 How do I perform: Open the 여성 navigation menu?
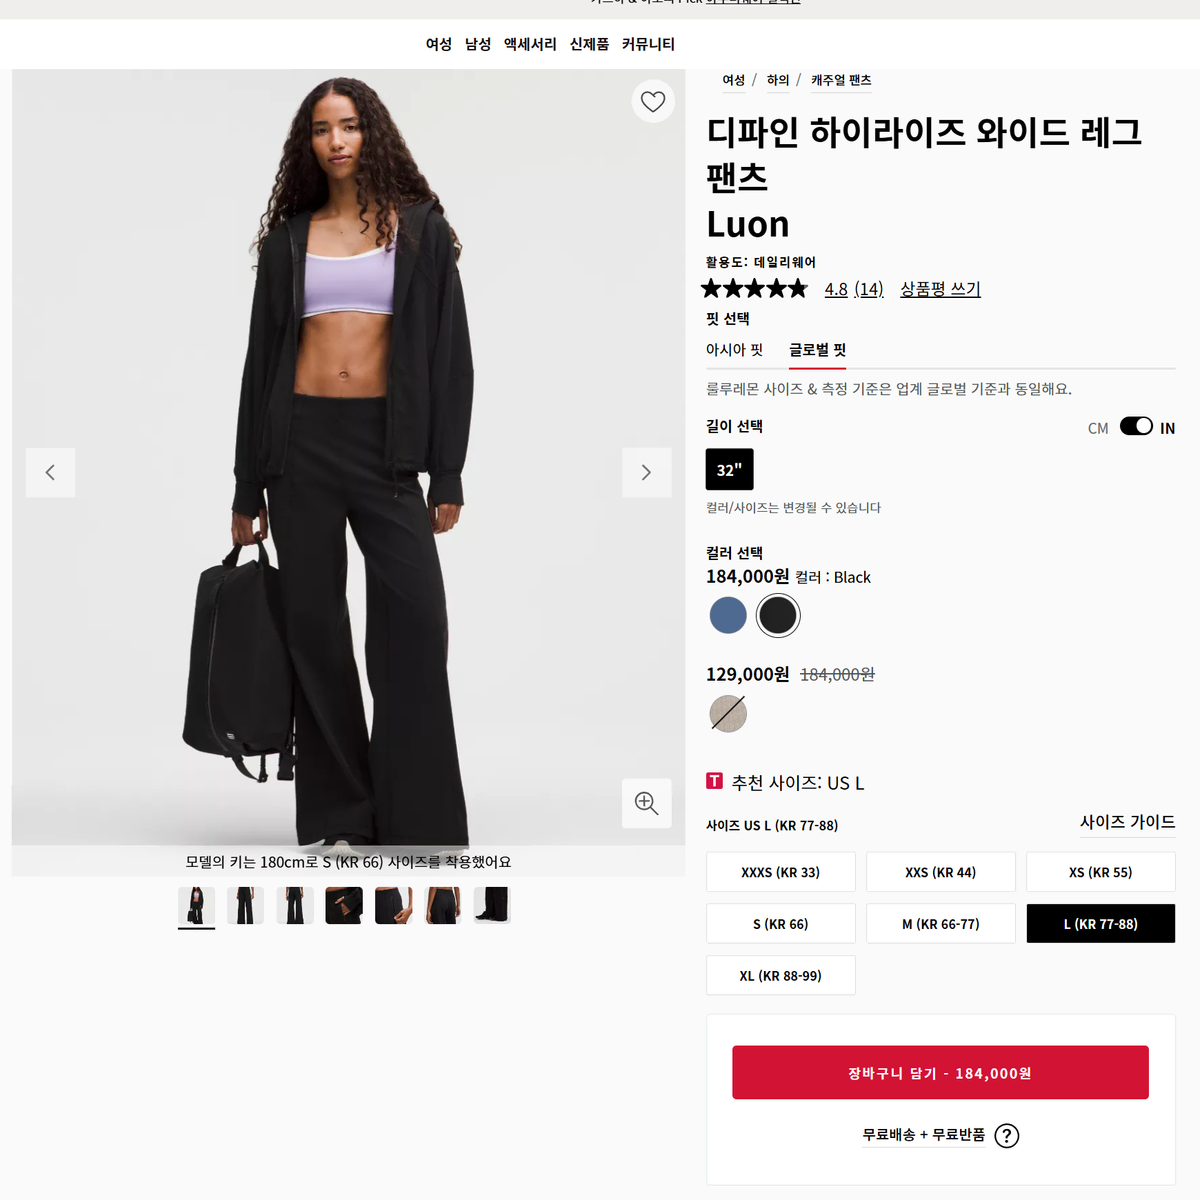pyautogui.click(x=439, y=44)
